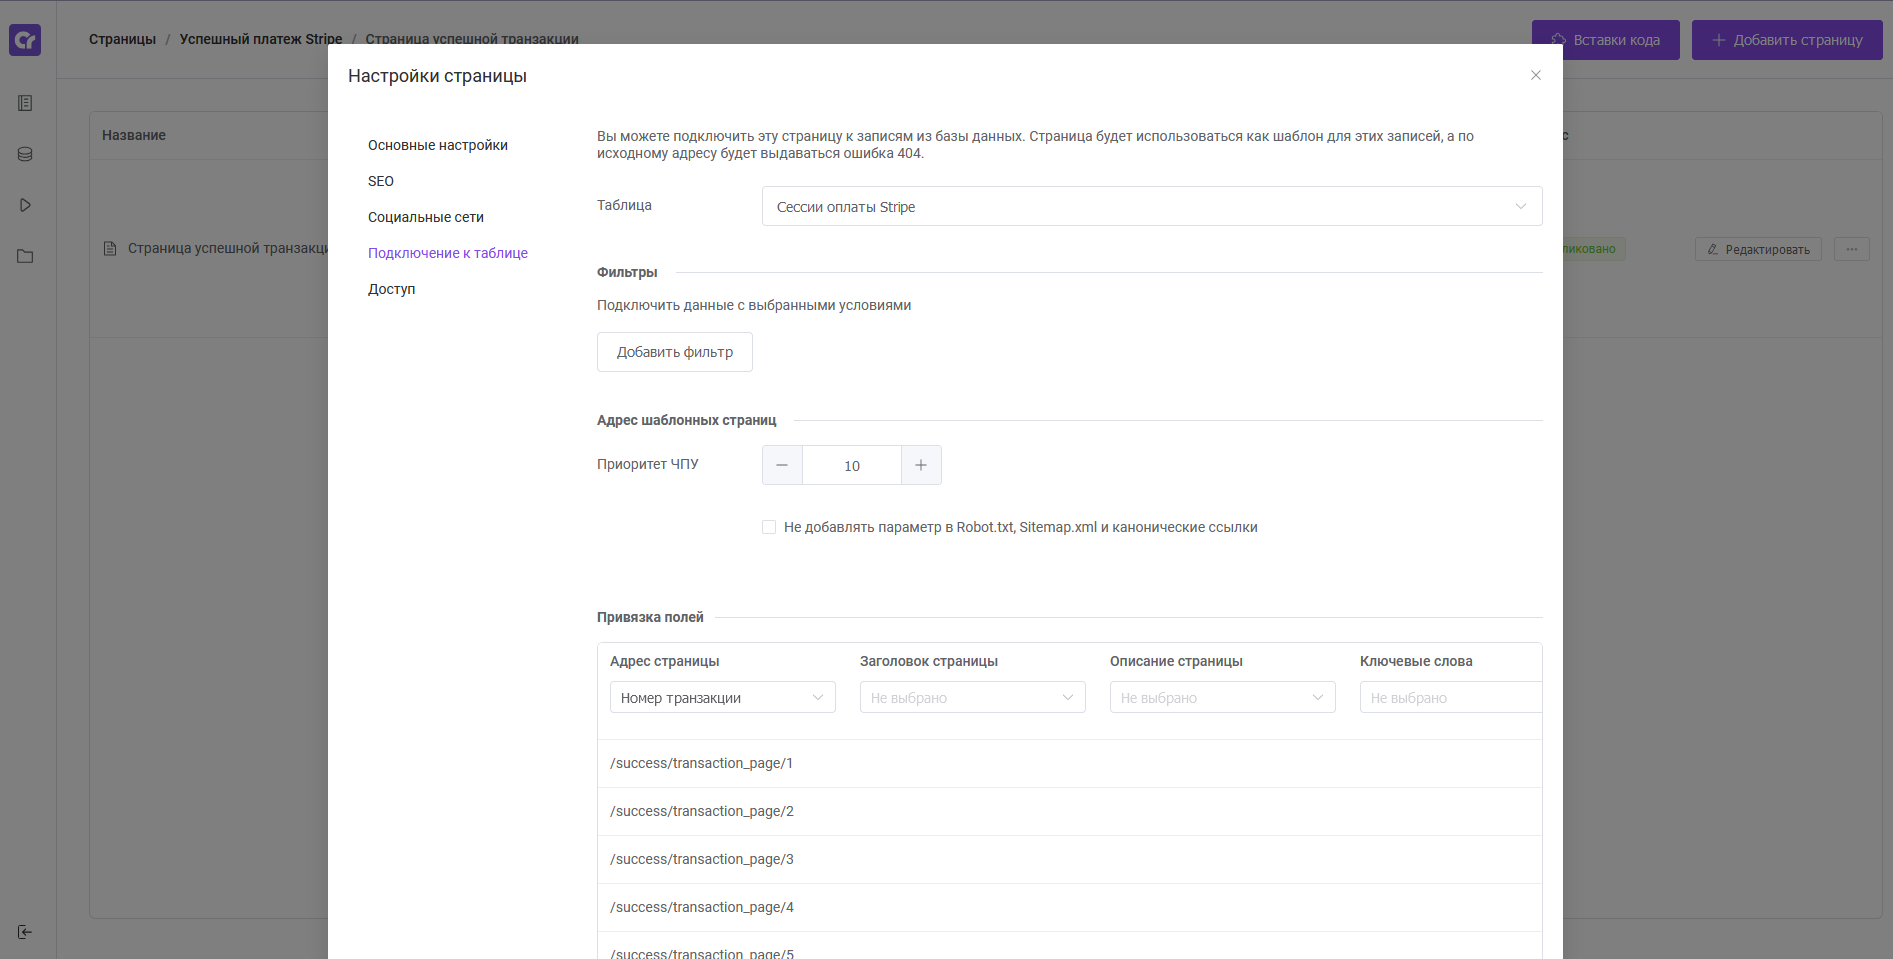This screenshot has width=1893, height=959.
Task: Click the Название column header
Action: (134, 135)
